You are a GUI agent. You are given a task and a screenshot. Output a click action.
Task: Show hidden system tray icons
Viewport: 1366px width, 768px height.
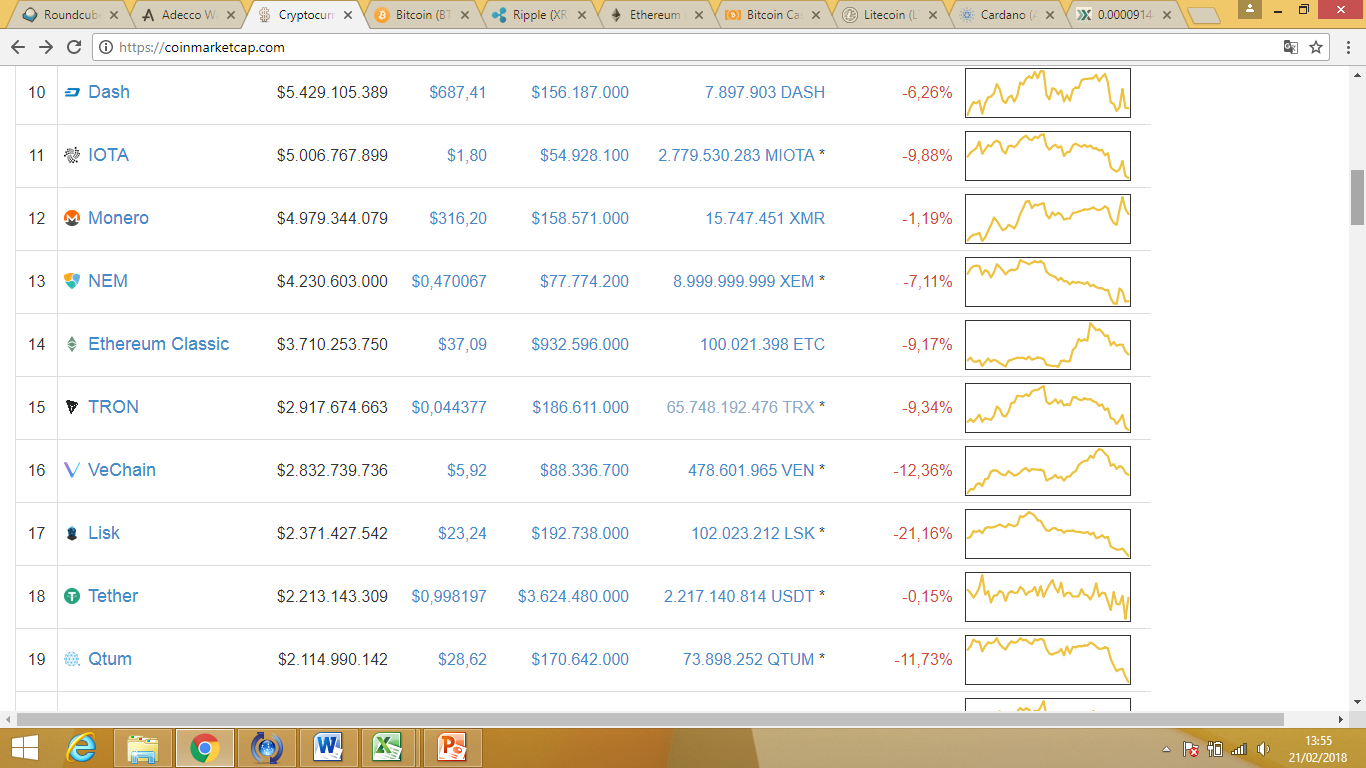[1166, 749]
